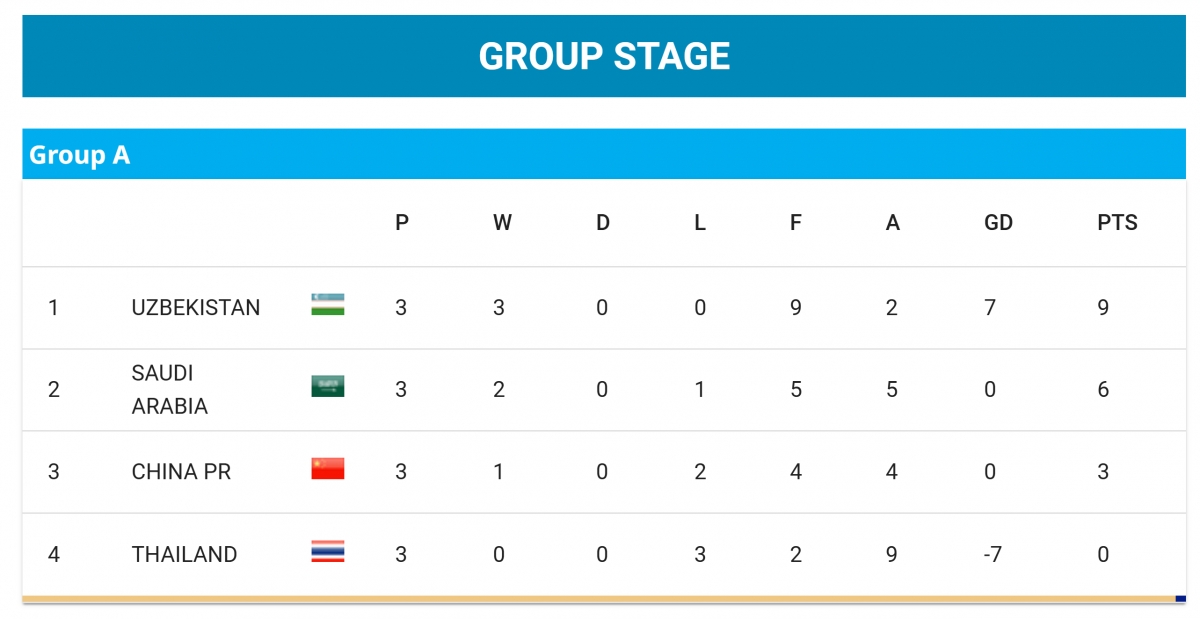Click the P column header
This screenshot has width=1200, height=619.
[x=402, y=223]
